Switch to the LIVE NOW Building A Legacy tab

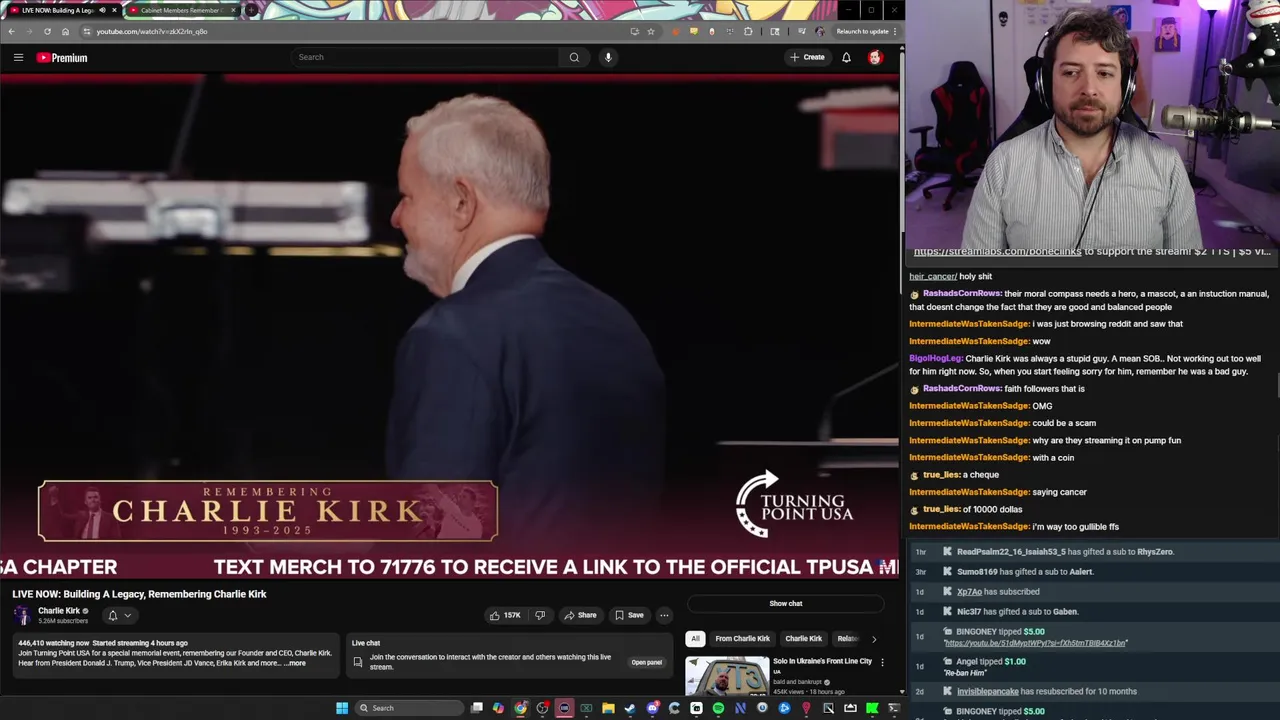[x=58, y=10]
